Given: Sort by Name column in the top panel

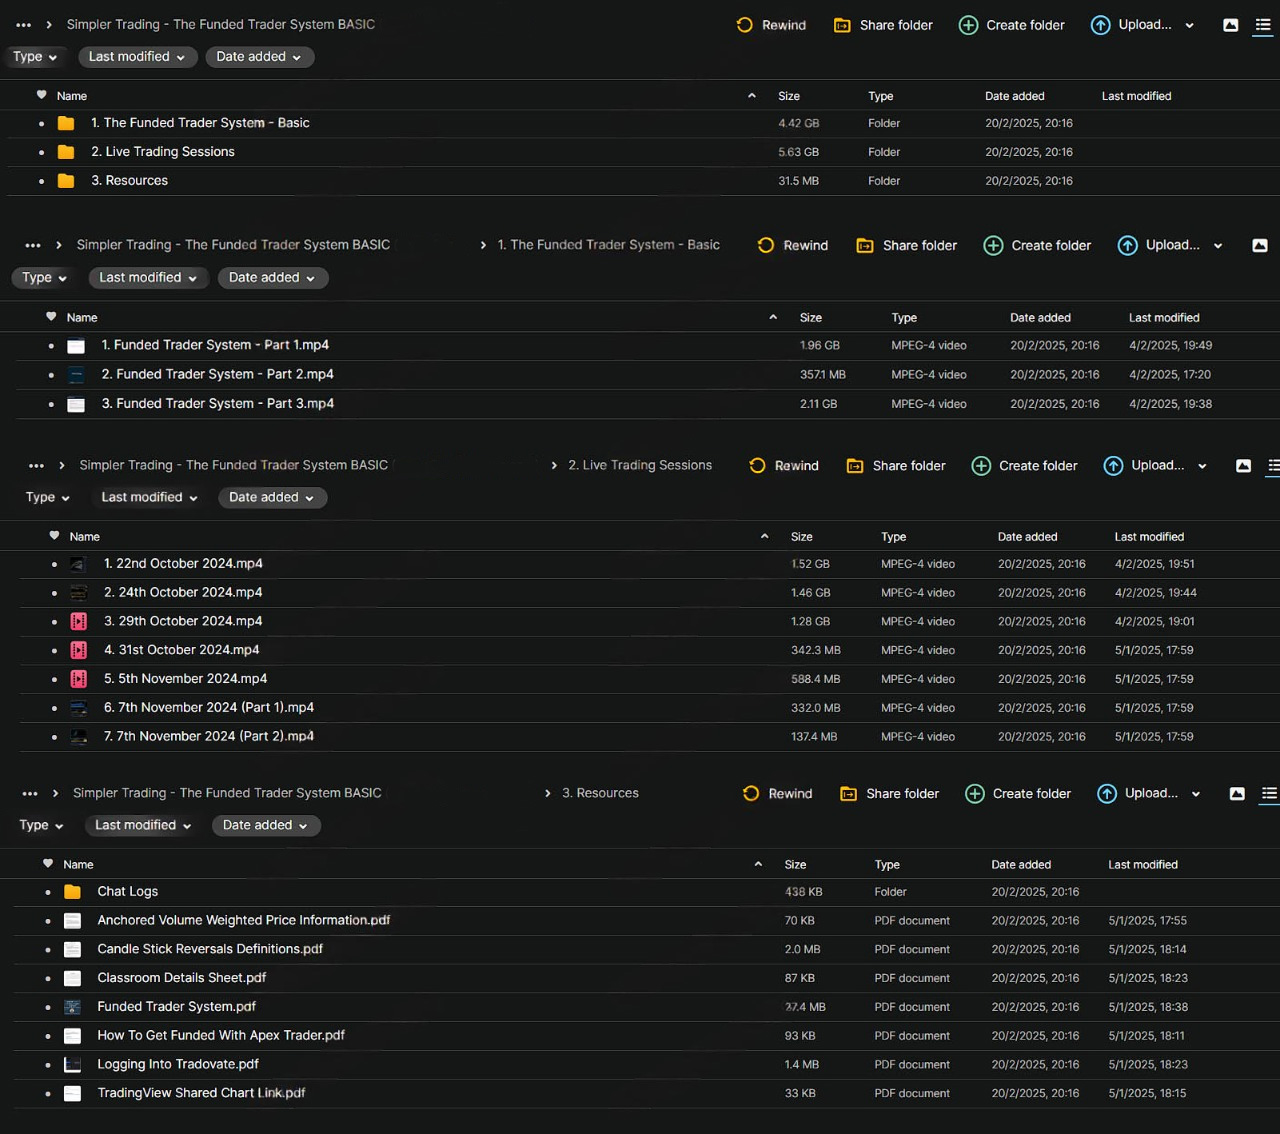Looking at the screenshot, I should coord(72,96).
